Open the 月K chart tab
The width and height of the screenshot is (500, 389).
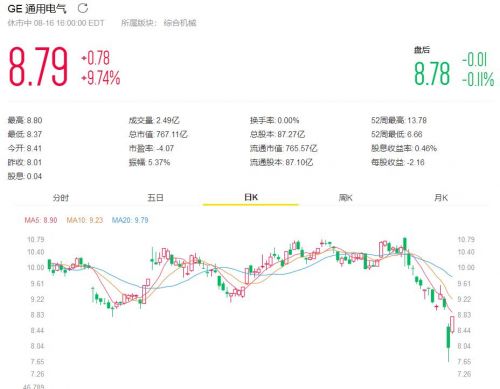pyautogui.click(x=441, y=198)
